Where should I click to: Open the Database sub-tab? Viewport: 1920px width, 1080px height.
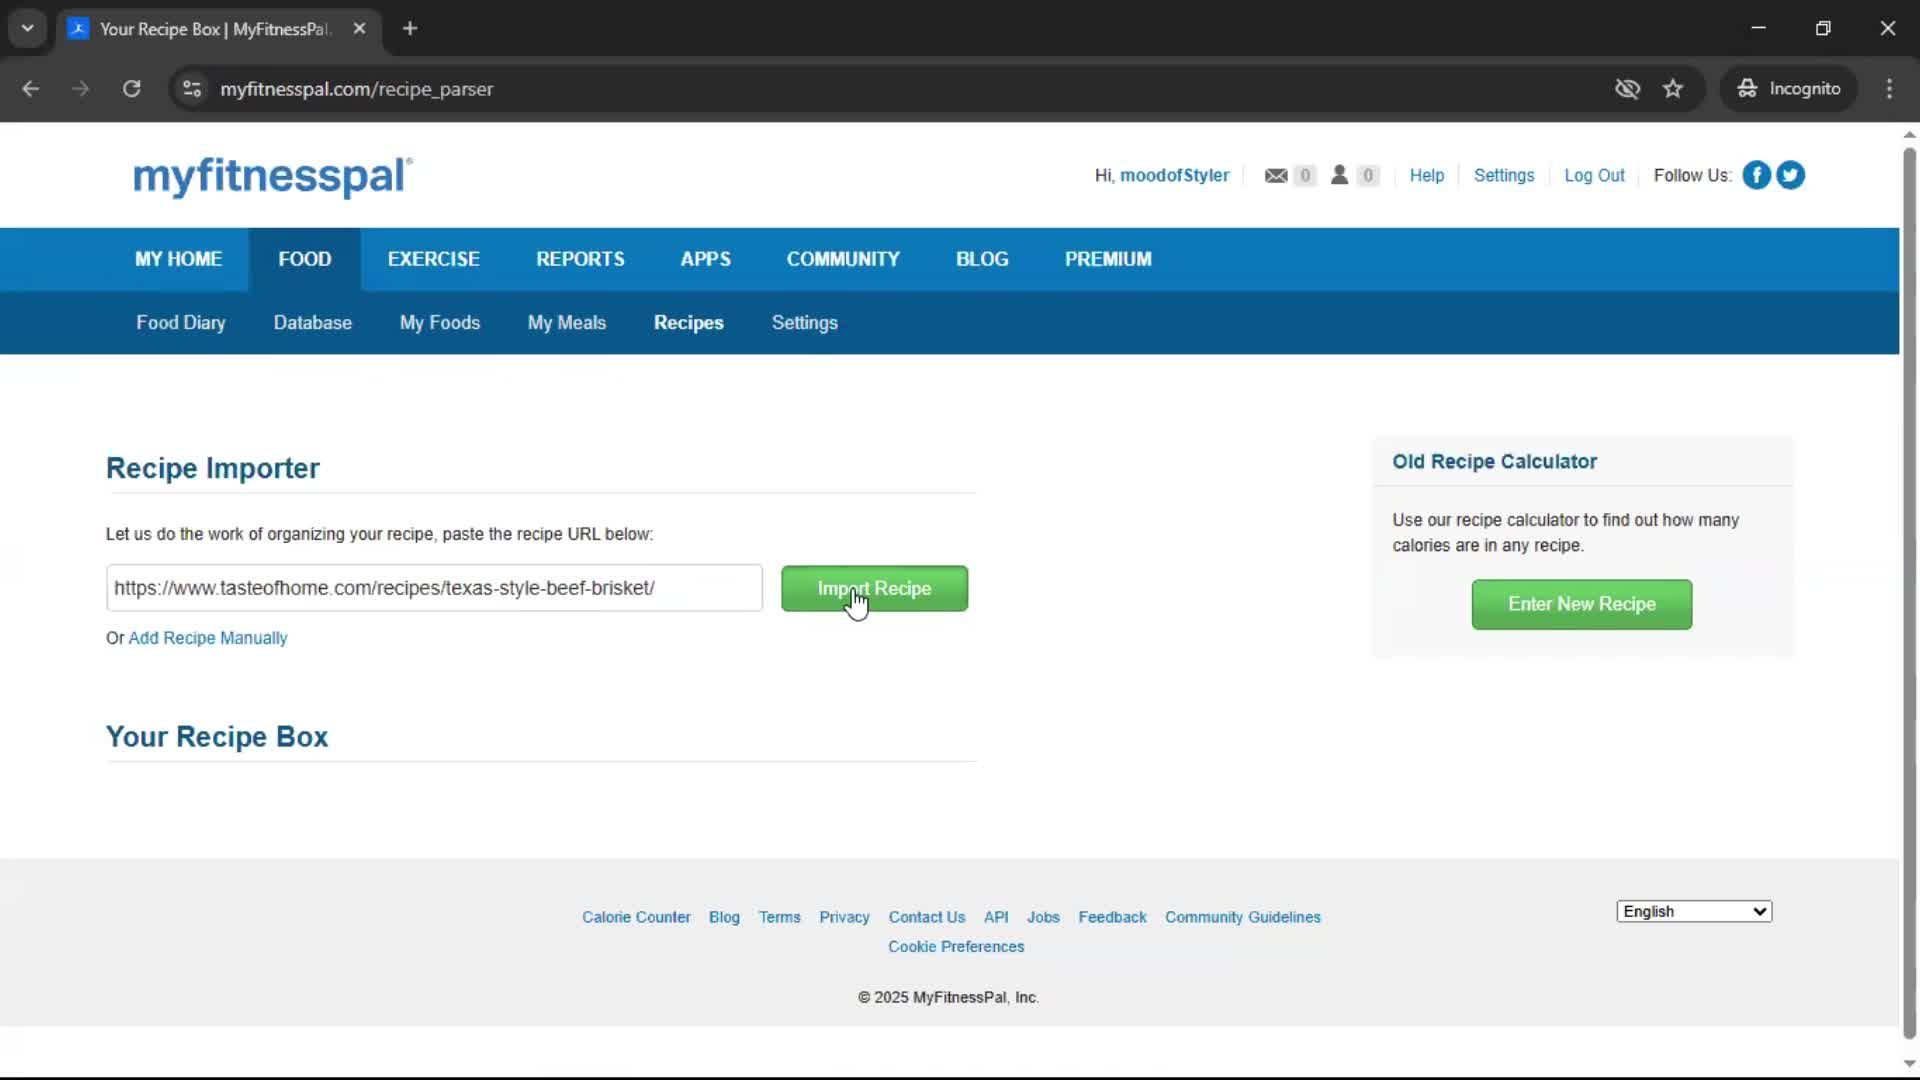coord(313,323)
